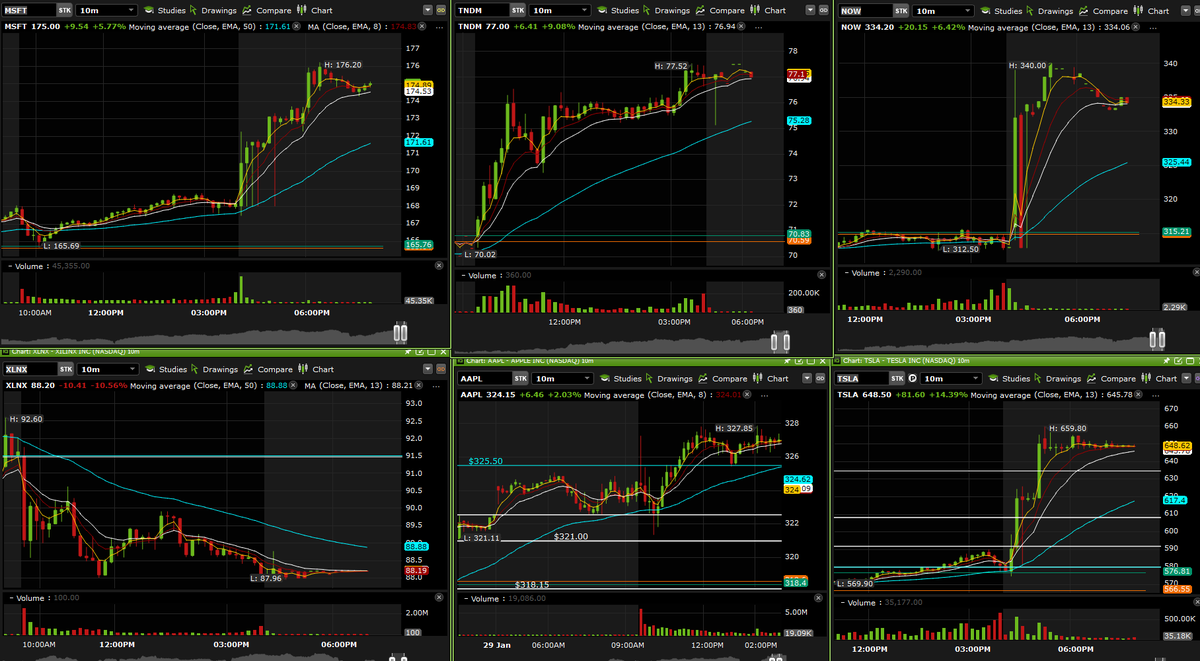1200x661 pixels.
Task: Click the STK security type button for NOW
Action: tap(900, 10)
